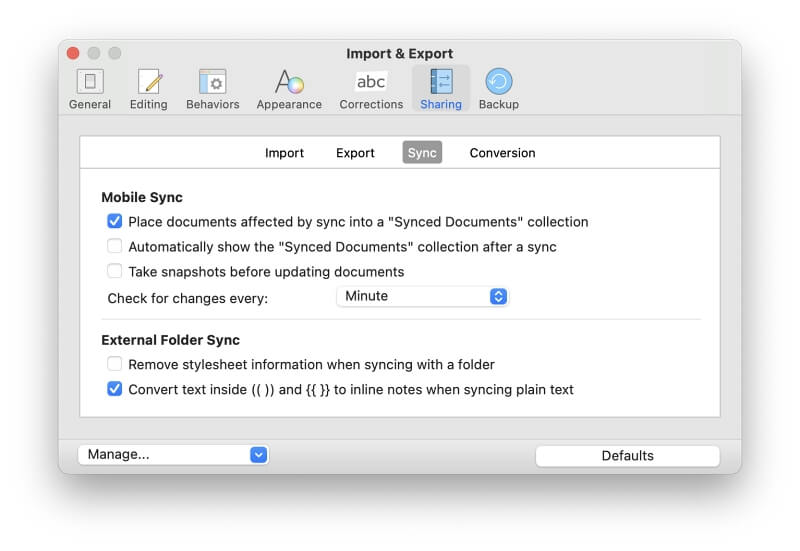
Task: Disable Convert text to inline notes
Action: [x=115, y=389]
